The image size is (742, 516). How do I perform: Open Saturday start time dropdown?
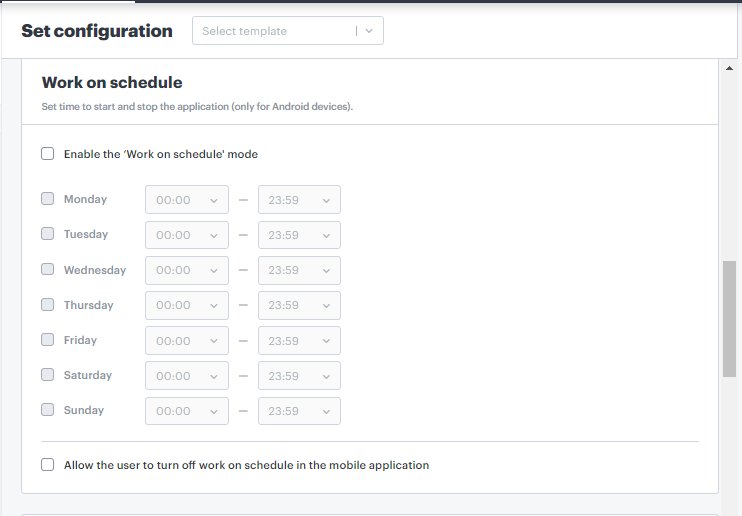coord(187,376)
